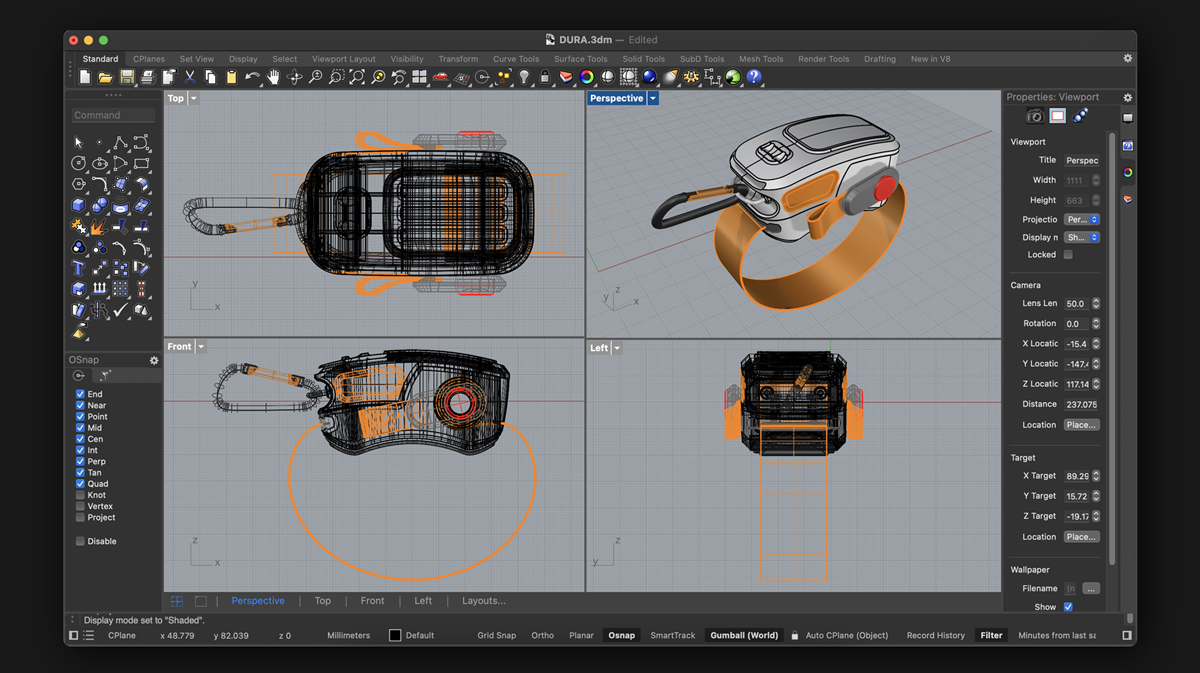Click the Undo arrow icon
This screenshot has width=1200, height=673.
point(252,77)
